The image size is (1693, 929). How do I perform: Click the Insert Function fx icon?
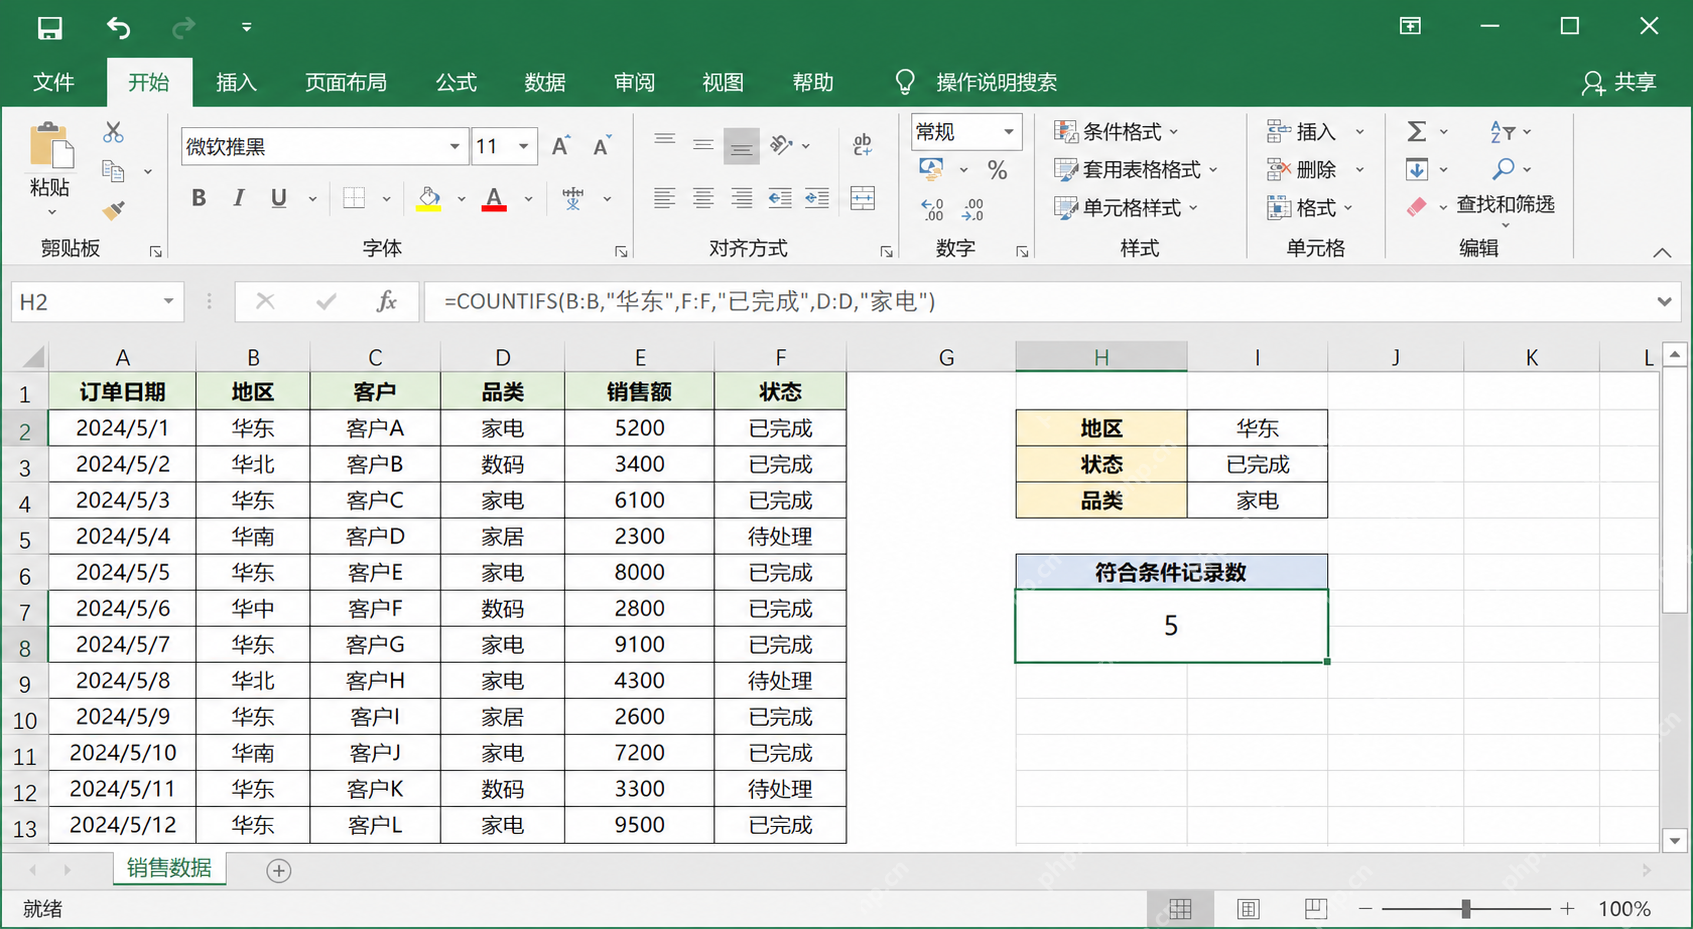point(387,301)
